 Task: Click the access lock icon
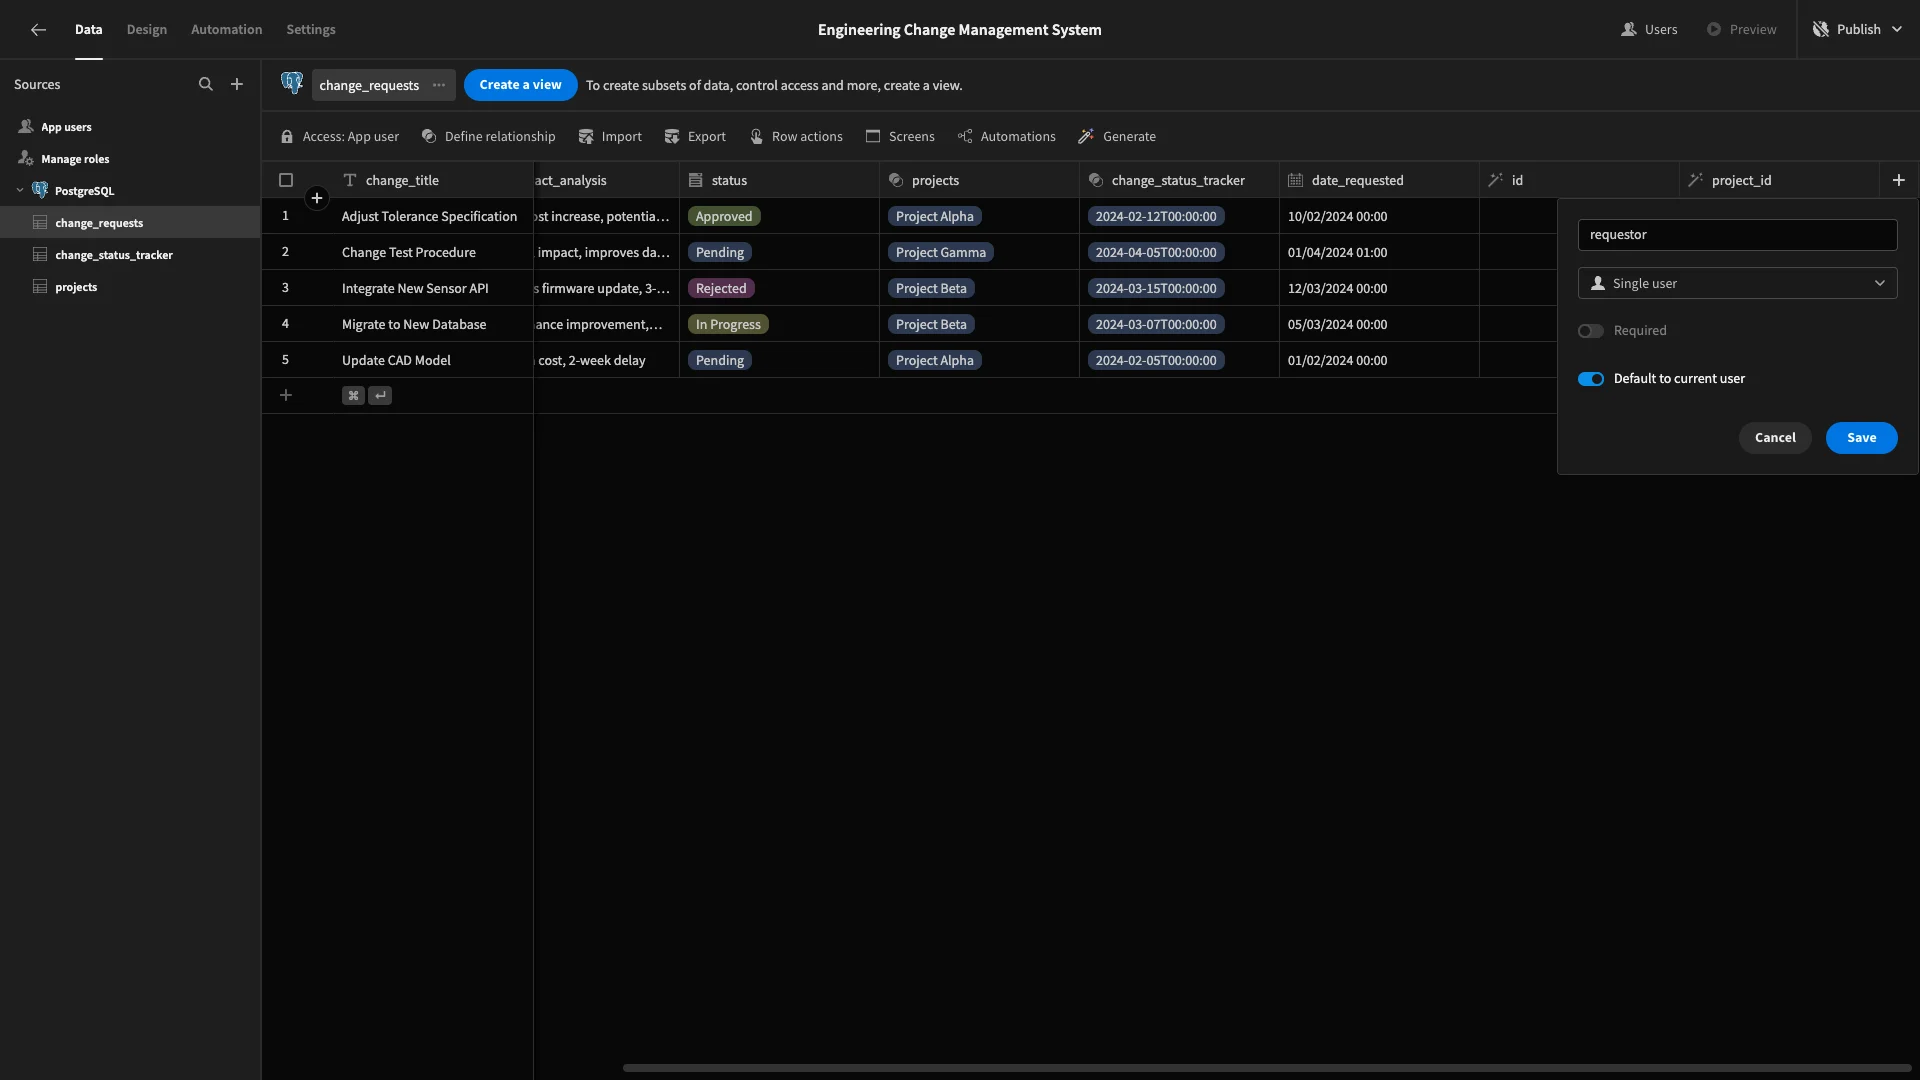pos(287,137)
